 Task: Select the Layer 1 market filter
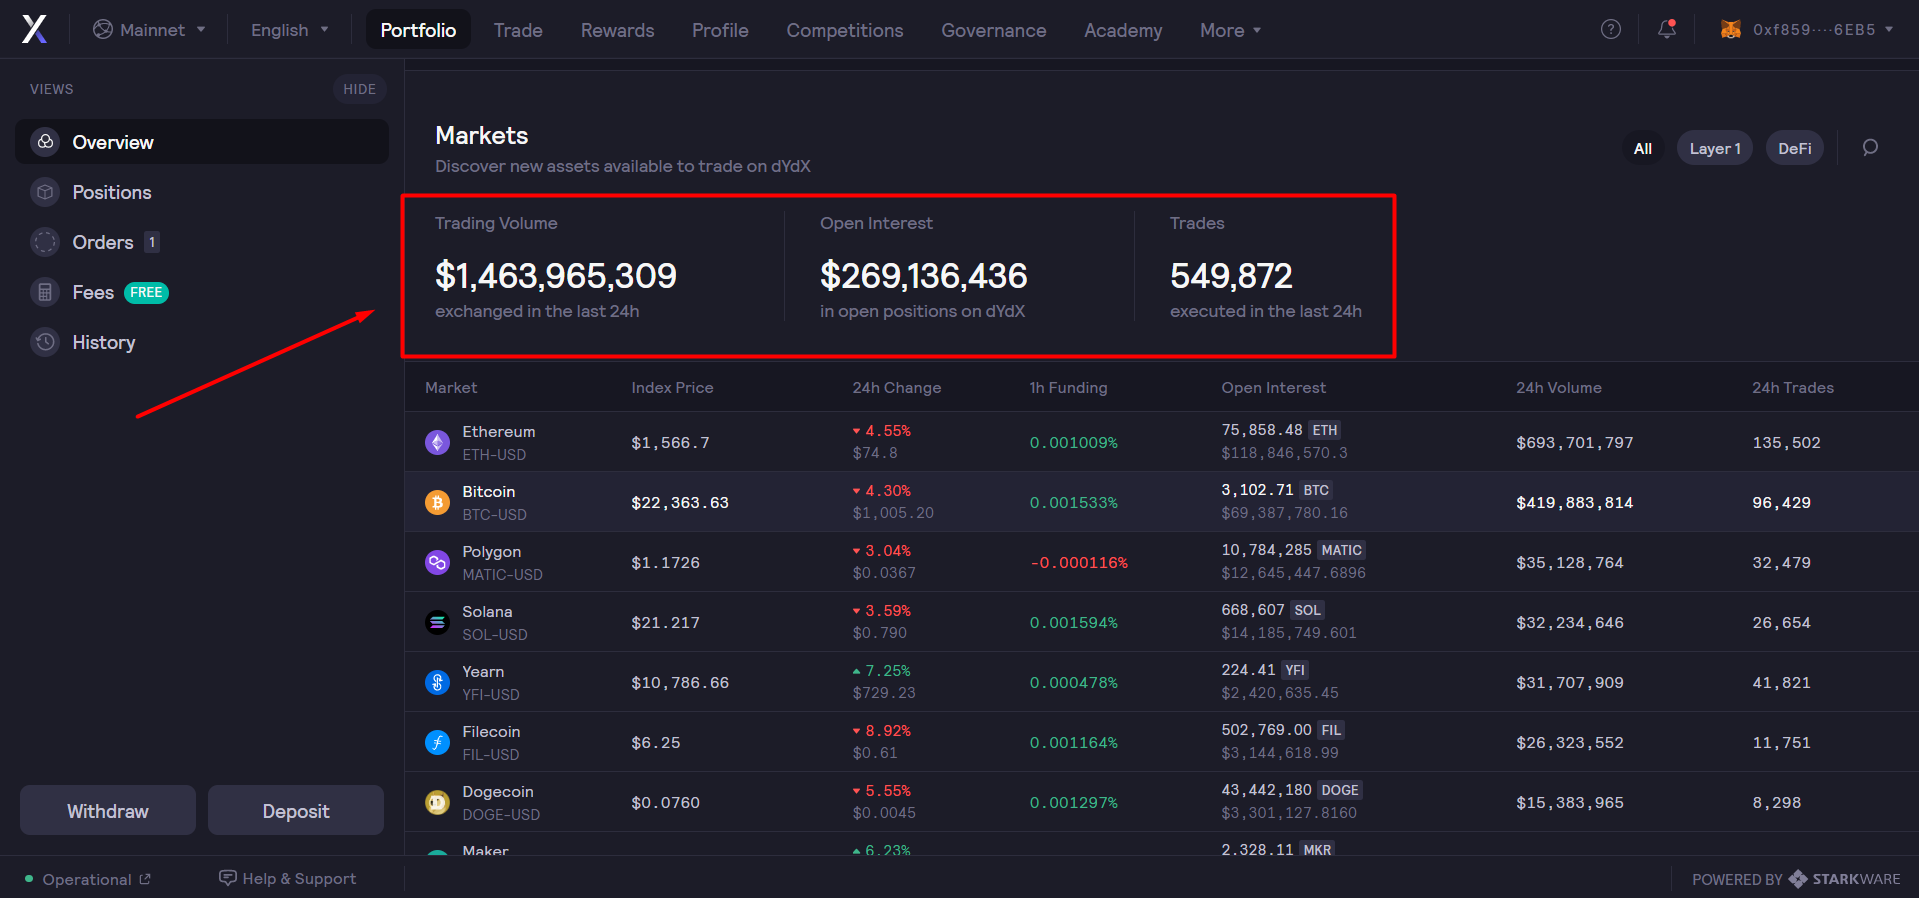1715,148
